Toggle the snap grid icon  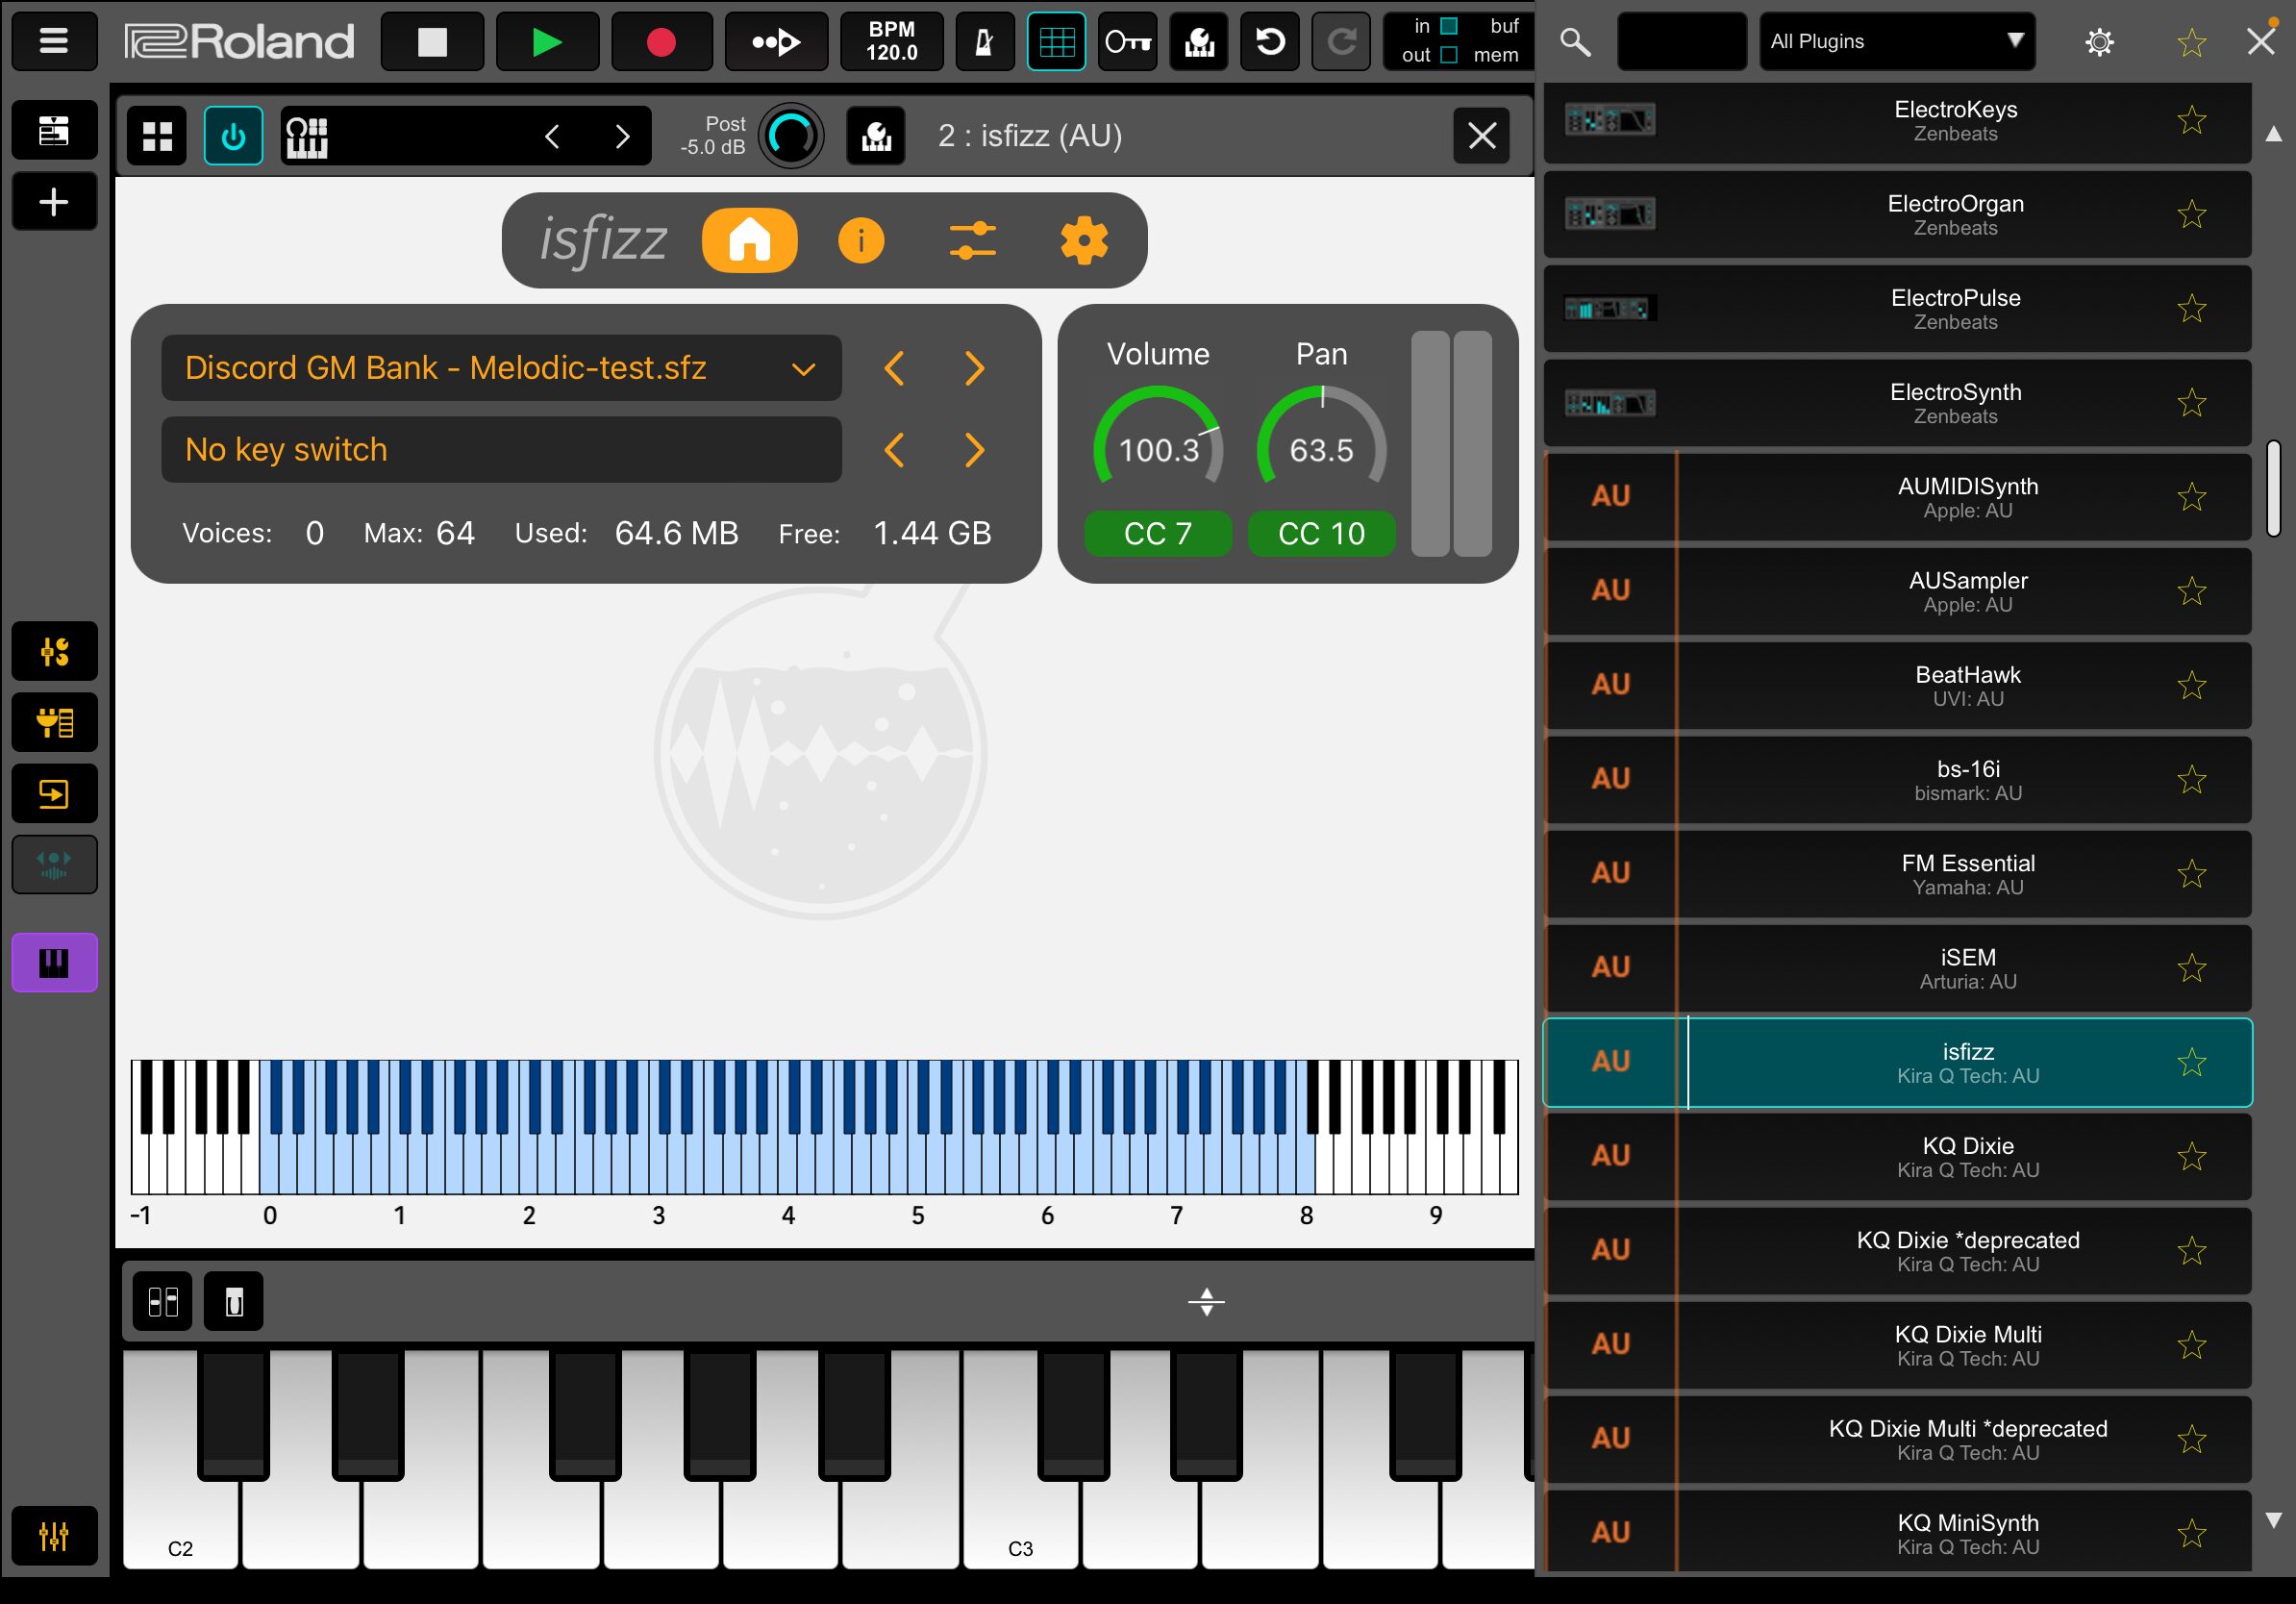click(1056, 41)
